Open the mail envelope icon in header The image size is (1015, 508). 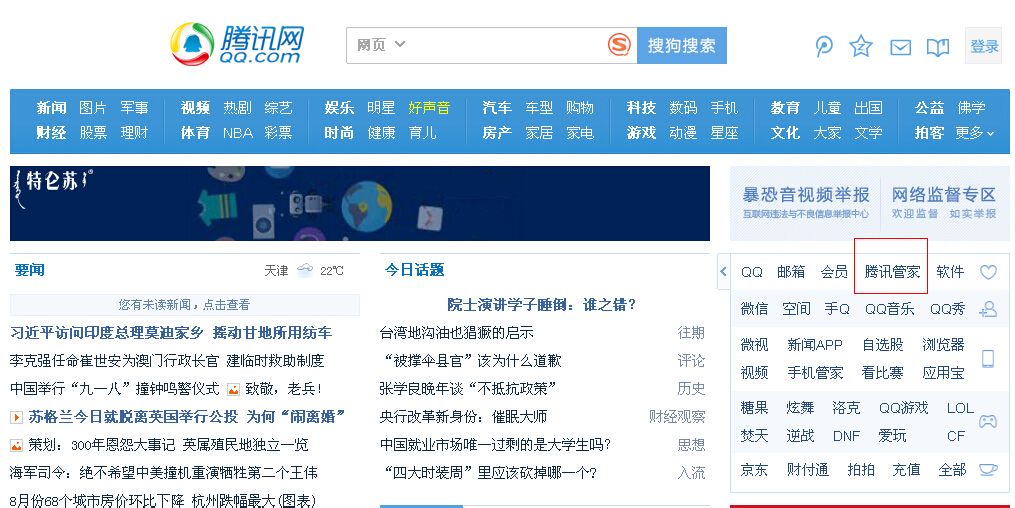pos(900,47)
